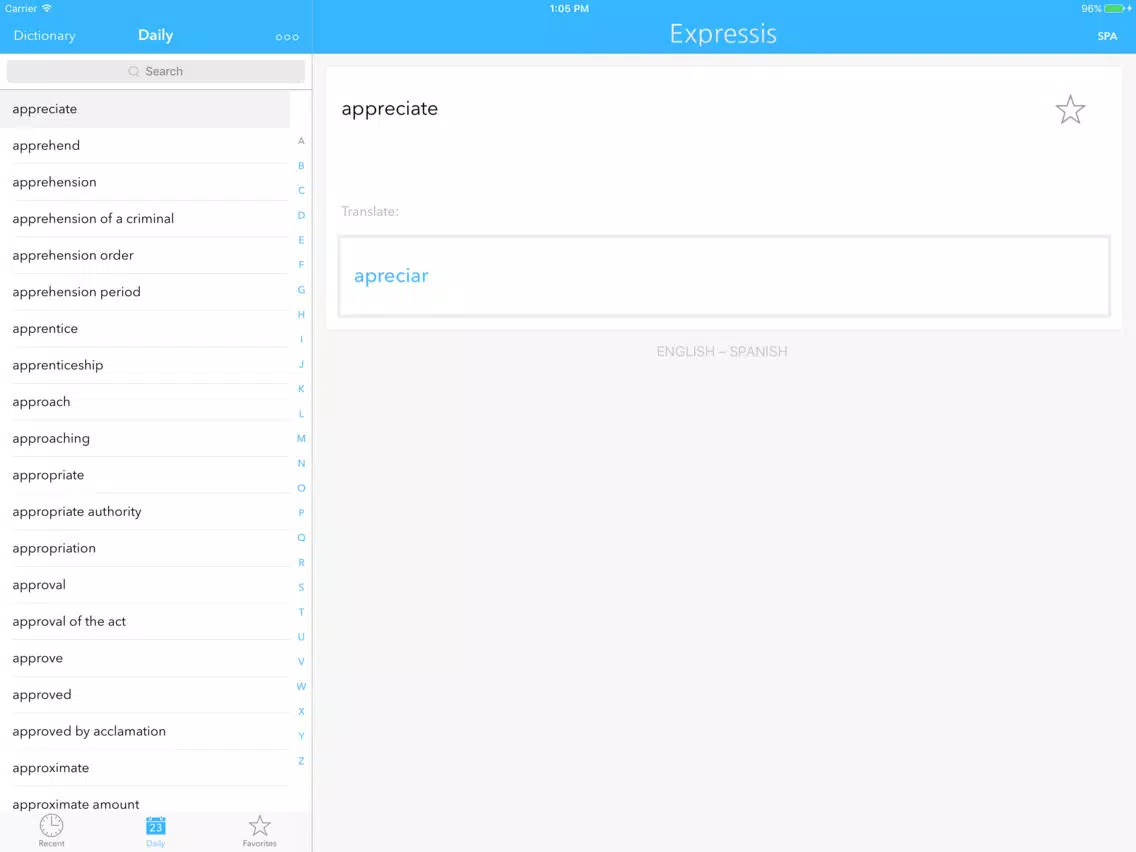Jump to letter H in index
The image size is (1136, 852).
[x=301, y=314]
